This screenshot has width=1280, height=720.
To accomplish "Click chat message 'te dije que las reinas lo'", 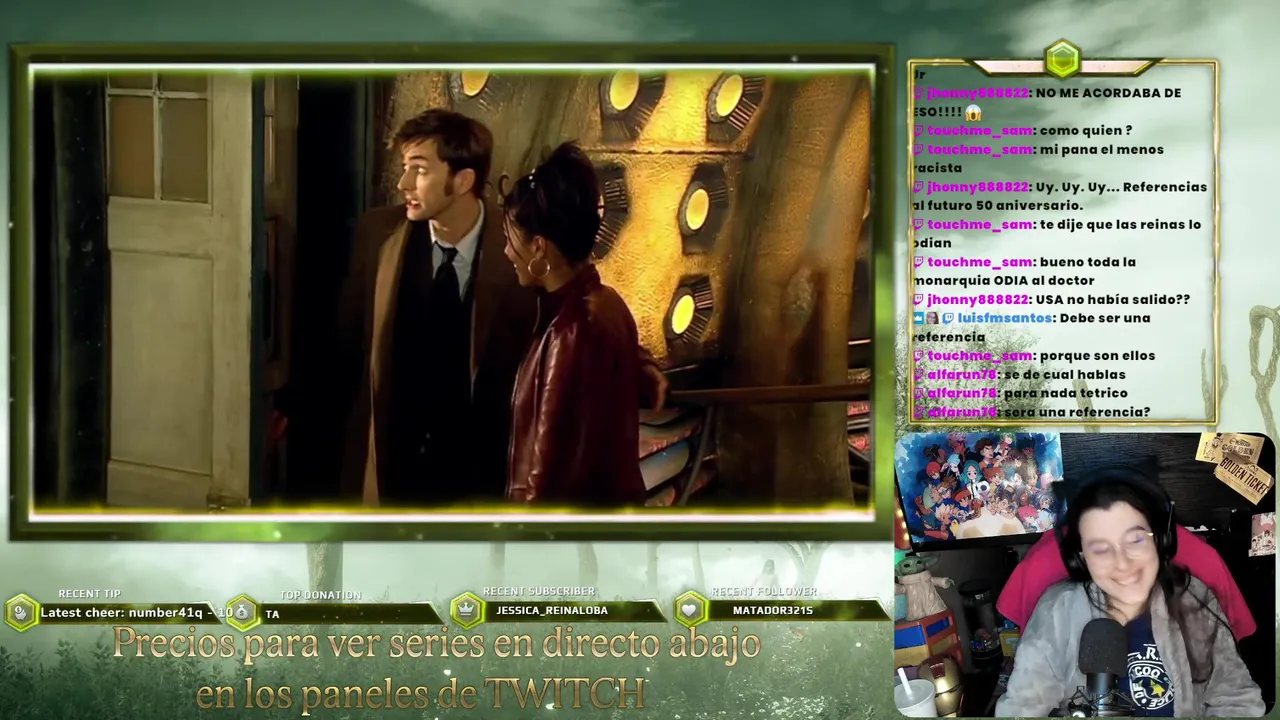I will click(1120, 225).
